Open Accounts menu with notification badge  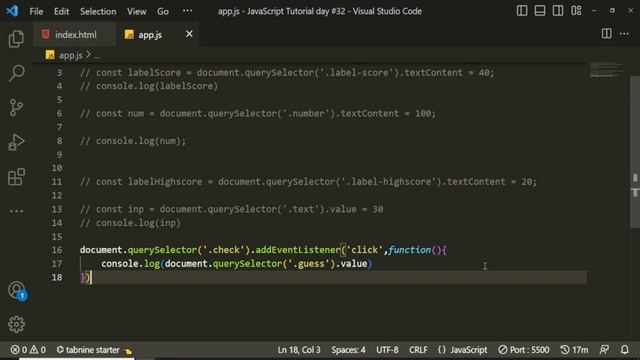click(x=17, y=291)
